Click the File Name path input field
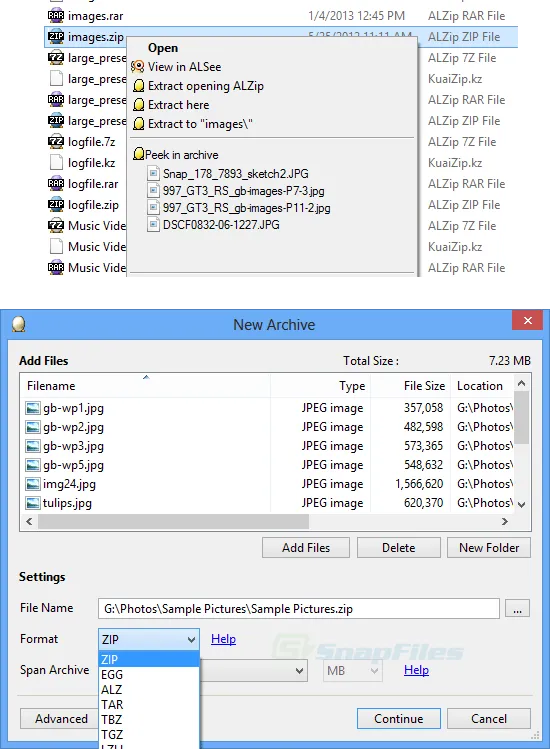The image size is (550, 749). [x=299, y=609]
